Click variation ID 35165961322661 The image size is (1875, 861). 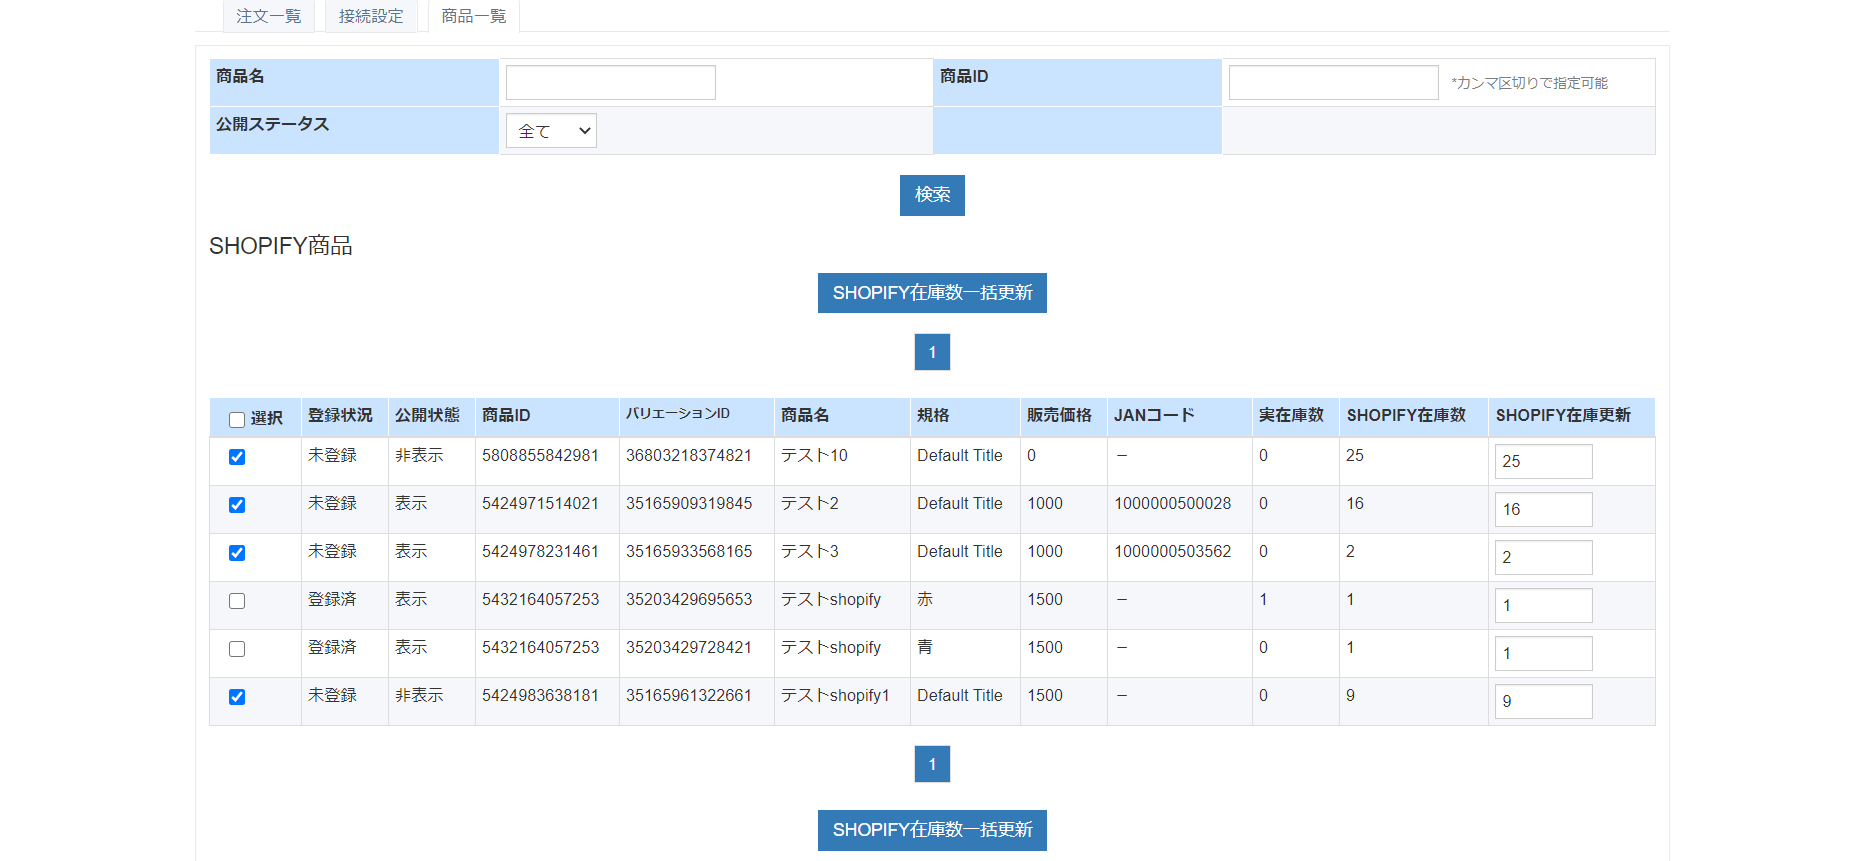tap(689, 695)
